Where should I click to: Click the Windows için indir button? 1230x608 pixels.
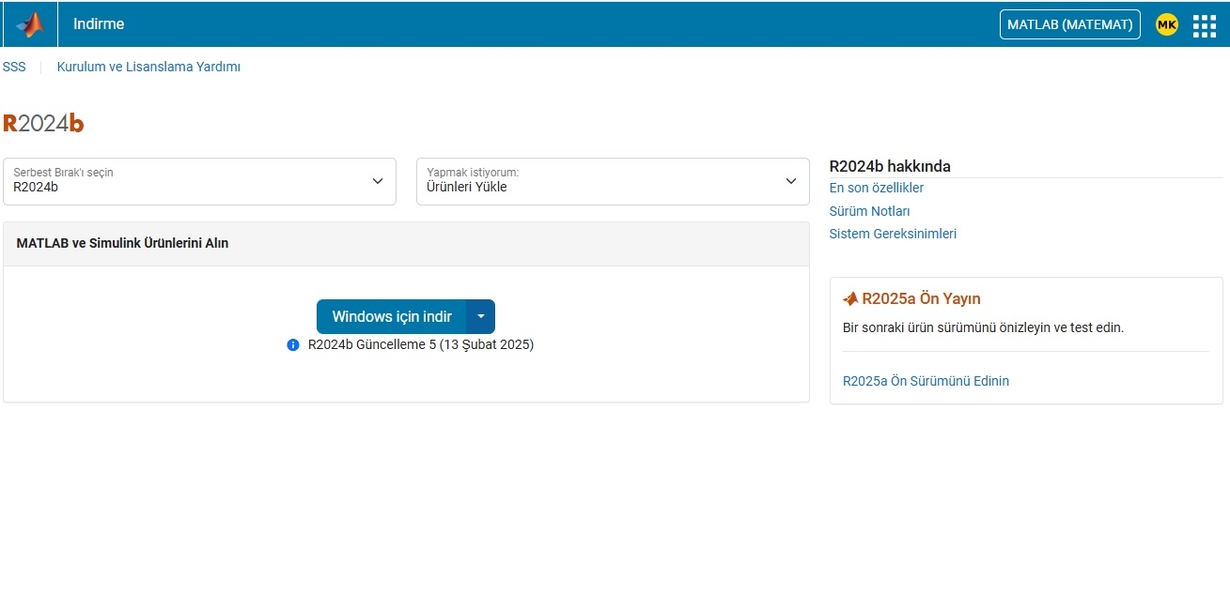coord(392,317)
